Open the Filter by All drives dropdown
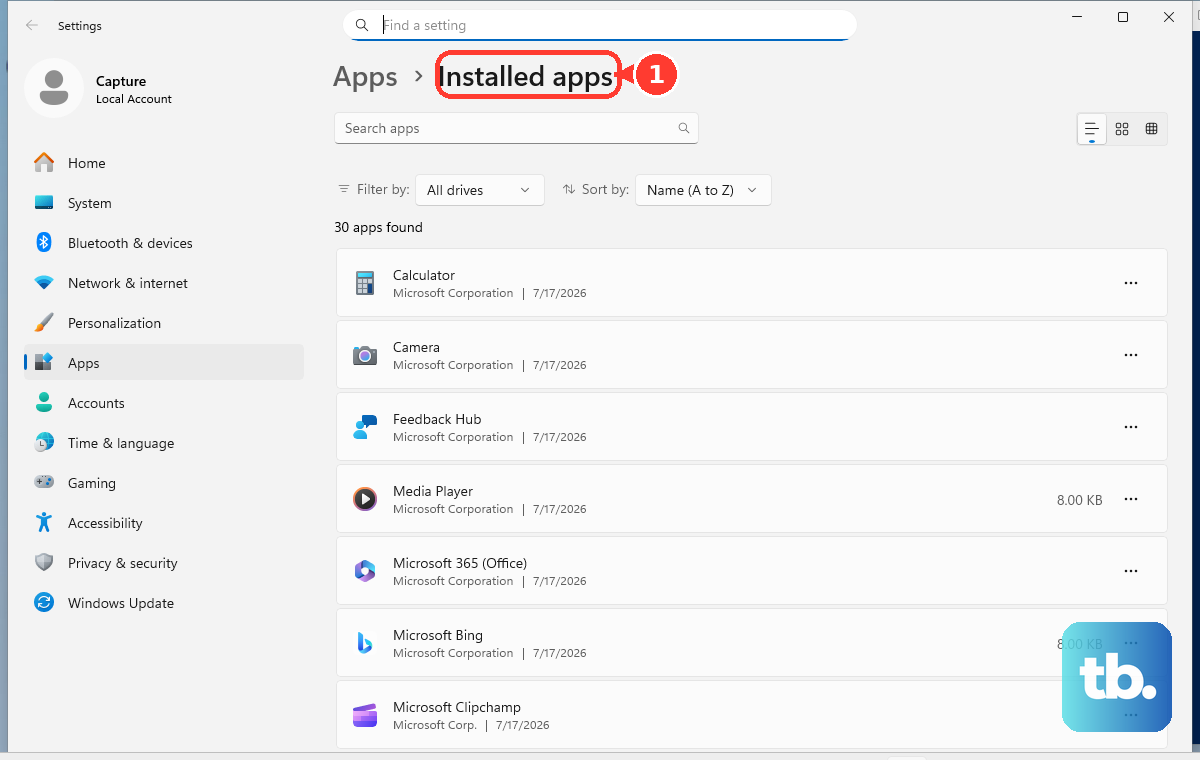1200x760 pixels. click(480, 190)
